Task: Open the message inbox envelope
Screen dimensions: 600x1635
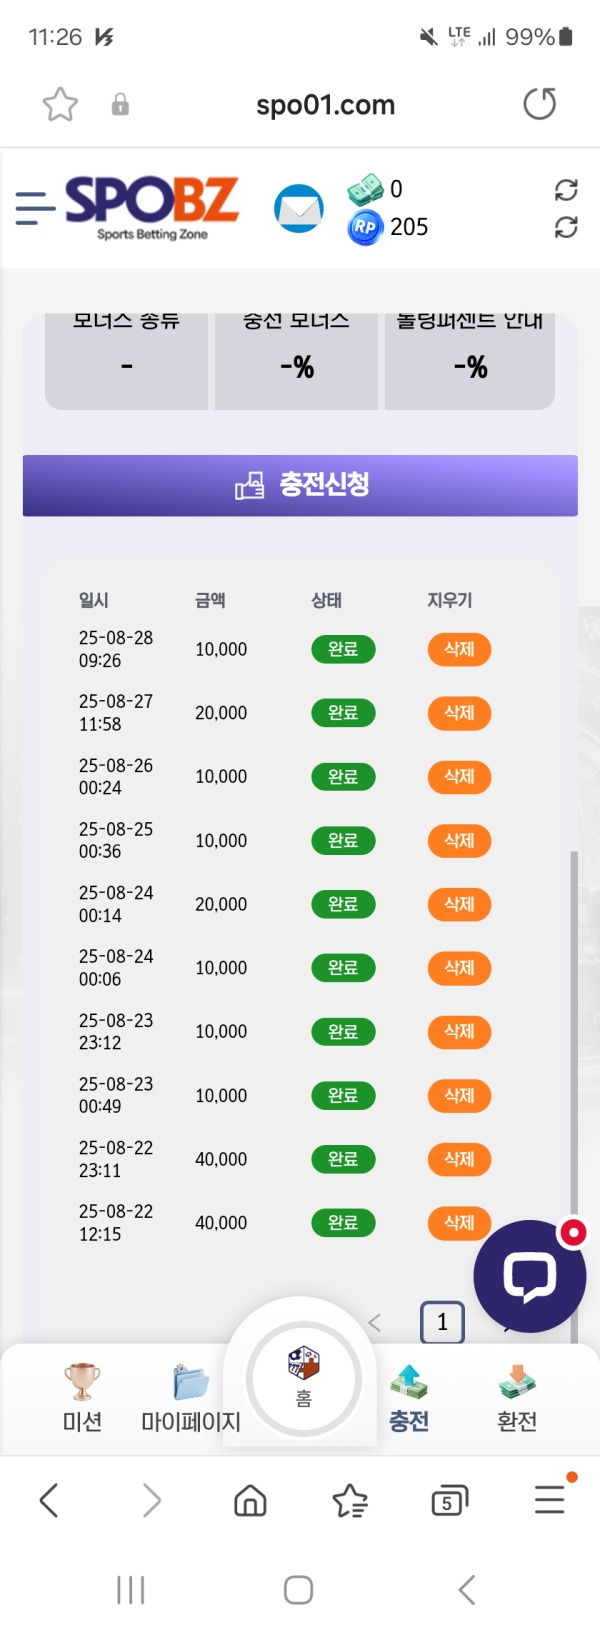Action: 299,208
